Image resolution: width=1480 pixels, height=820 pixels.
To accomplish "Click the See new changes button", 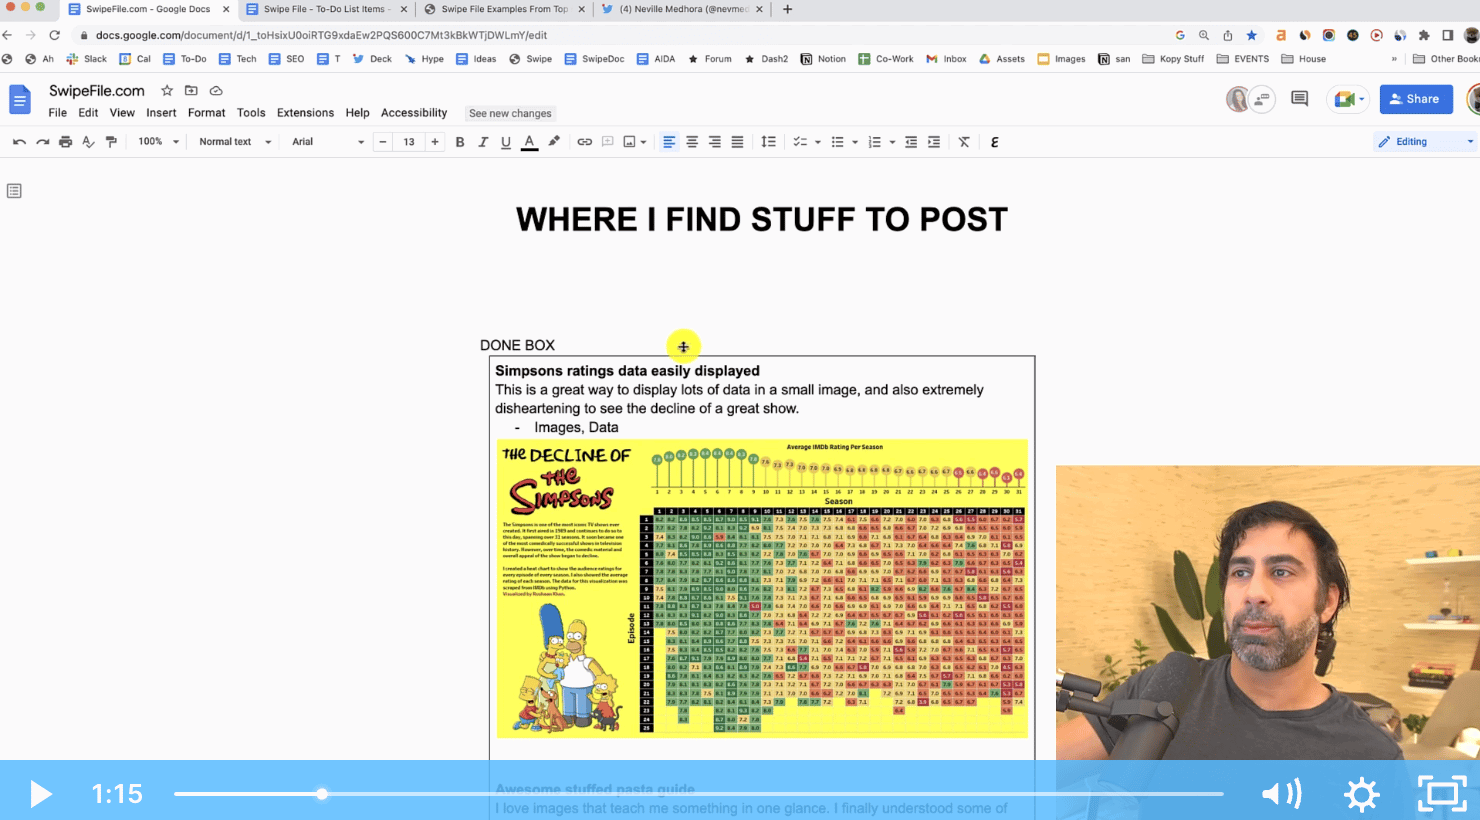I will pyautogui.click(x=510, y=113).
